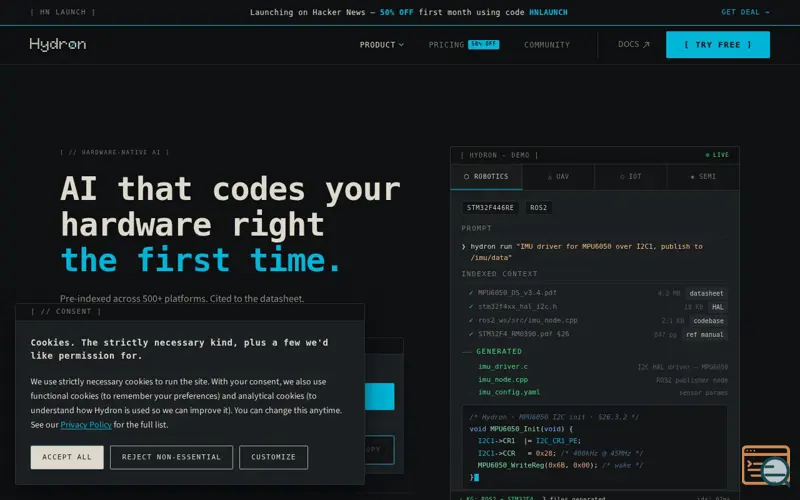Click the INDEXED CONTEXT heading
Viewport: 800px width, 500px height.
[x=499, y=274]
